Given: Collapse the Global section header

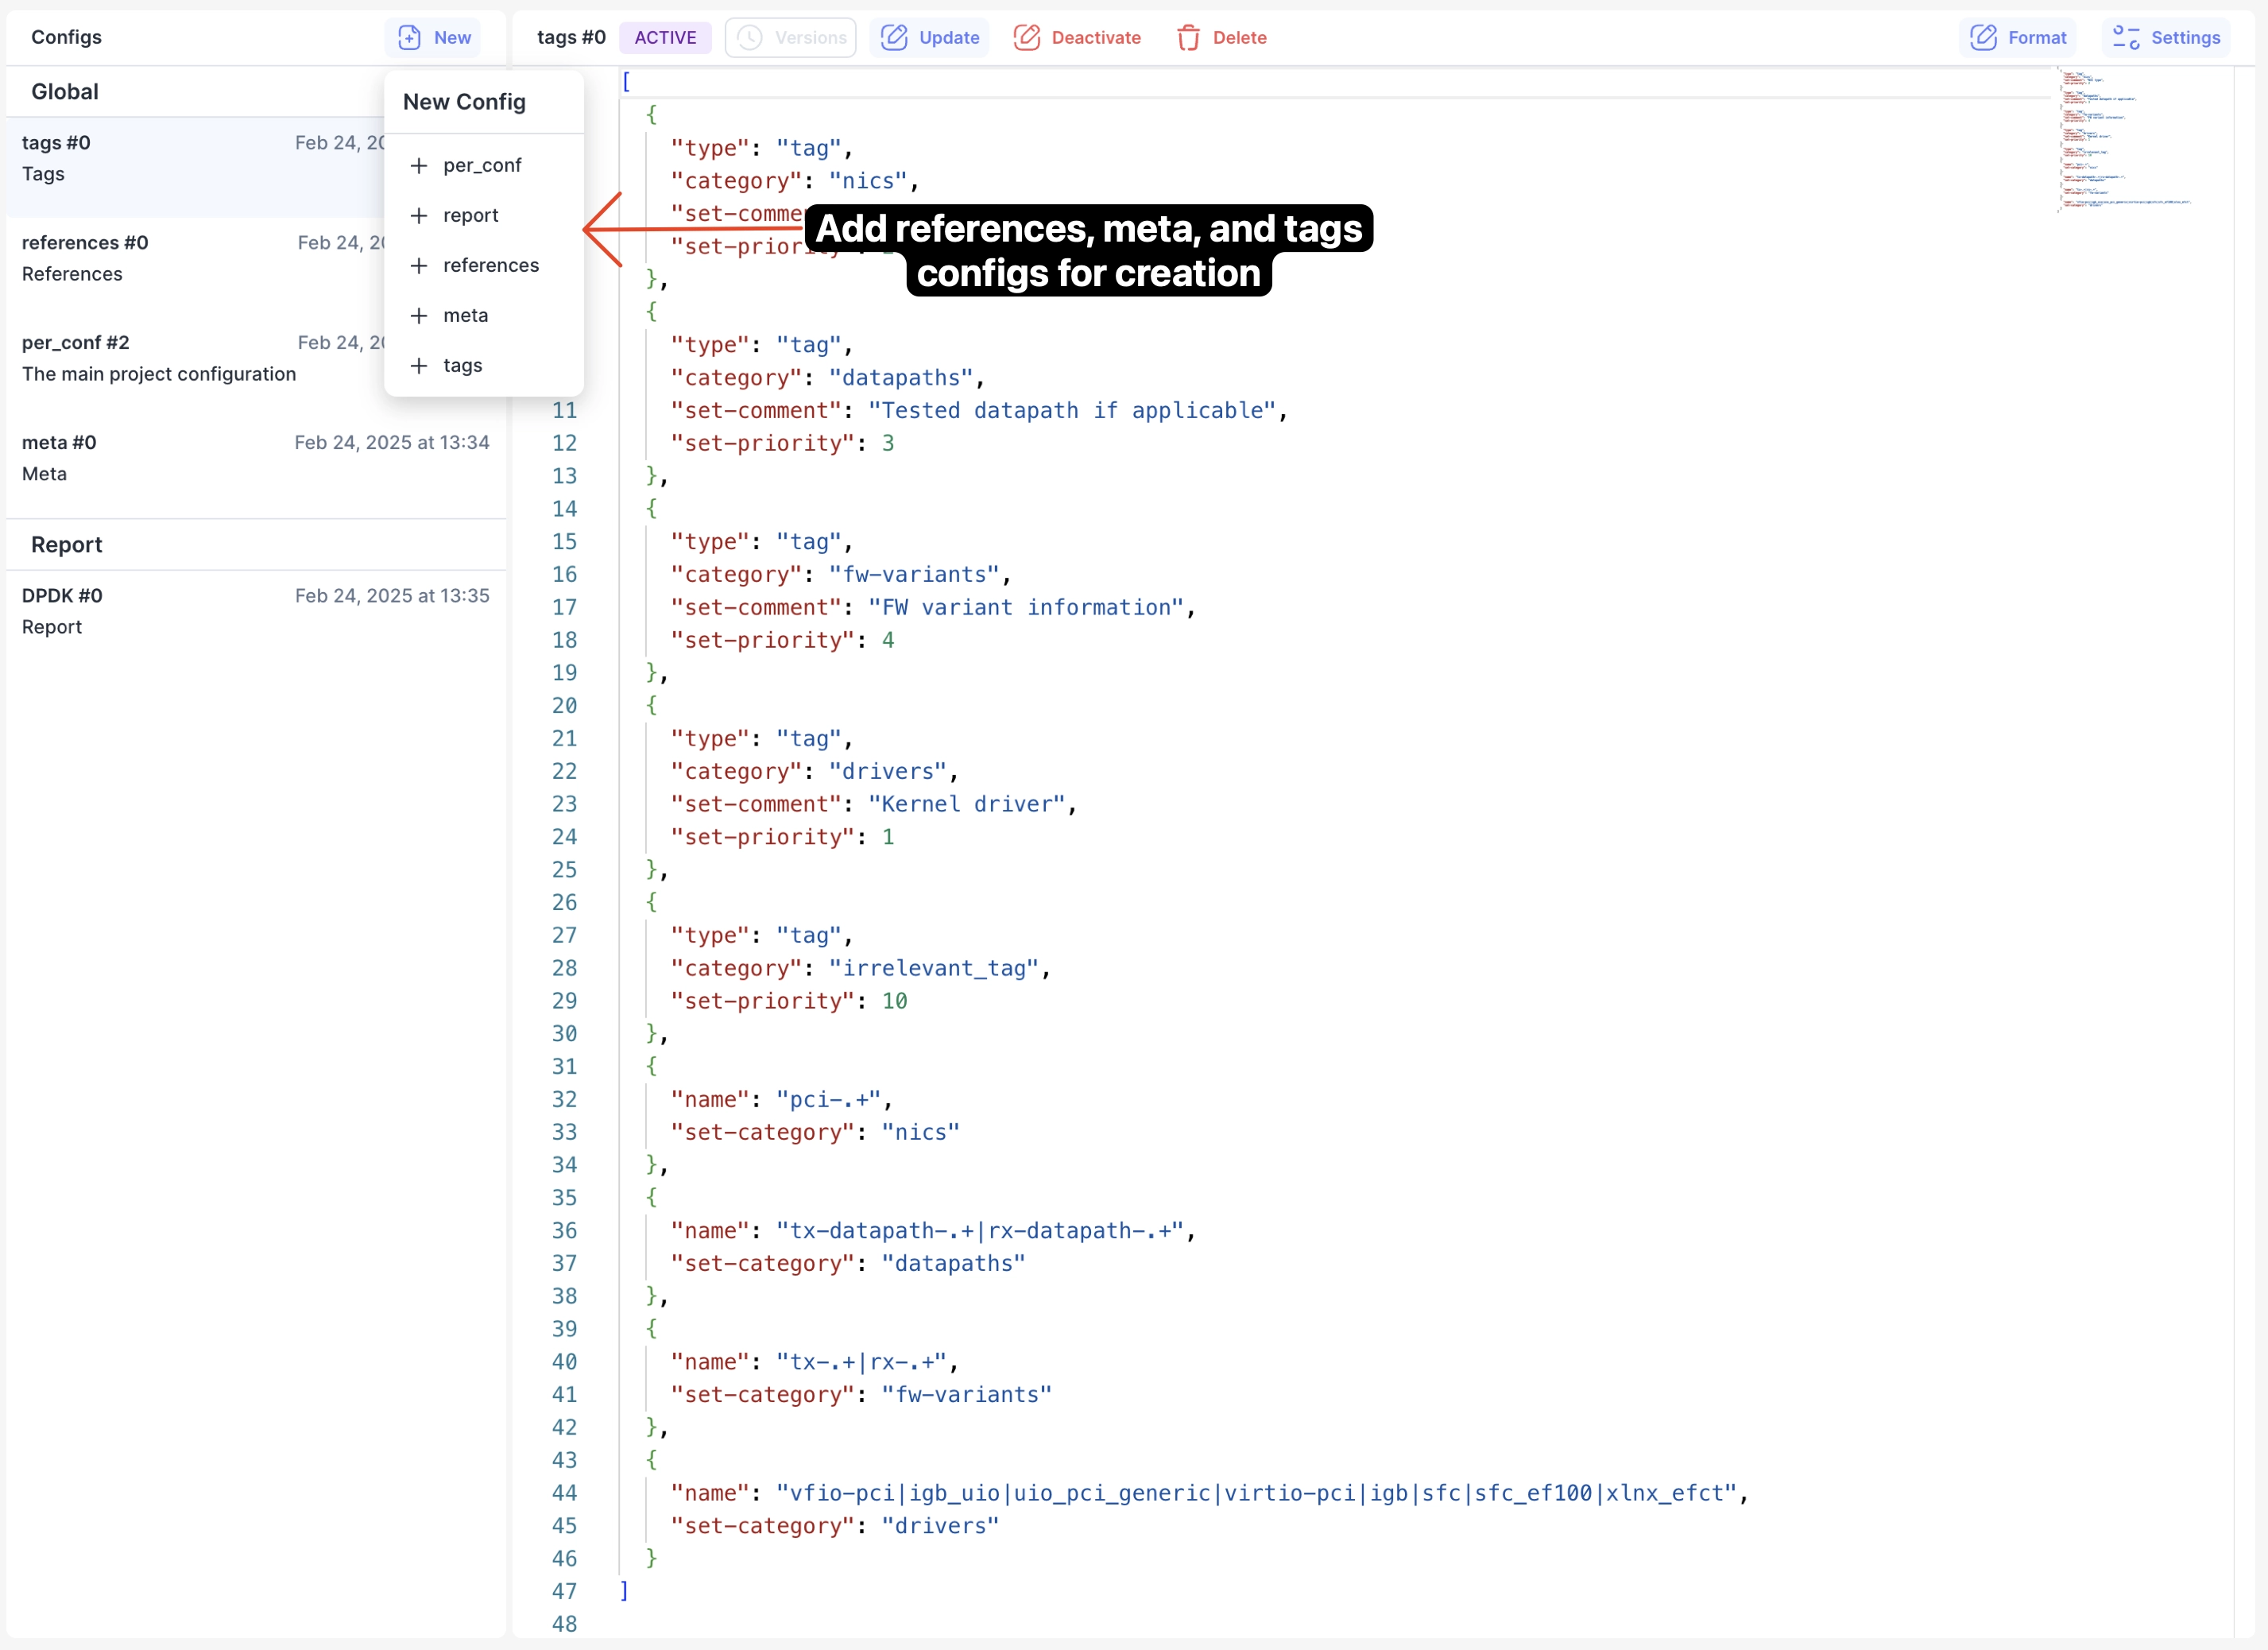Looking at the screenshot, I should click(x=65, y=91).
